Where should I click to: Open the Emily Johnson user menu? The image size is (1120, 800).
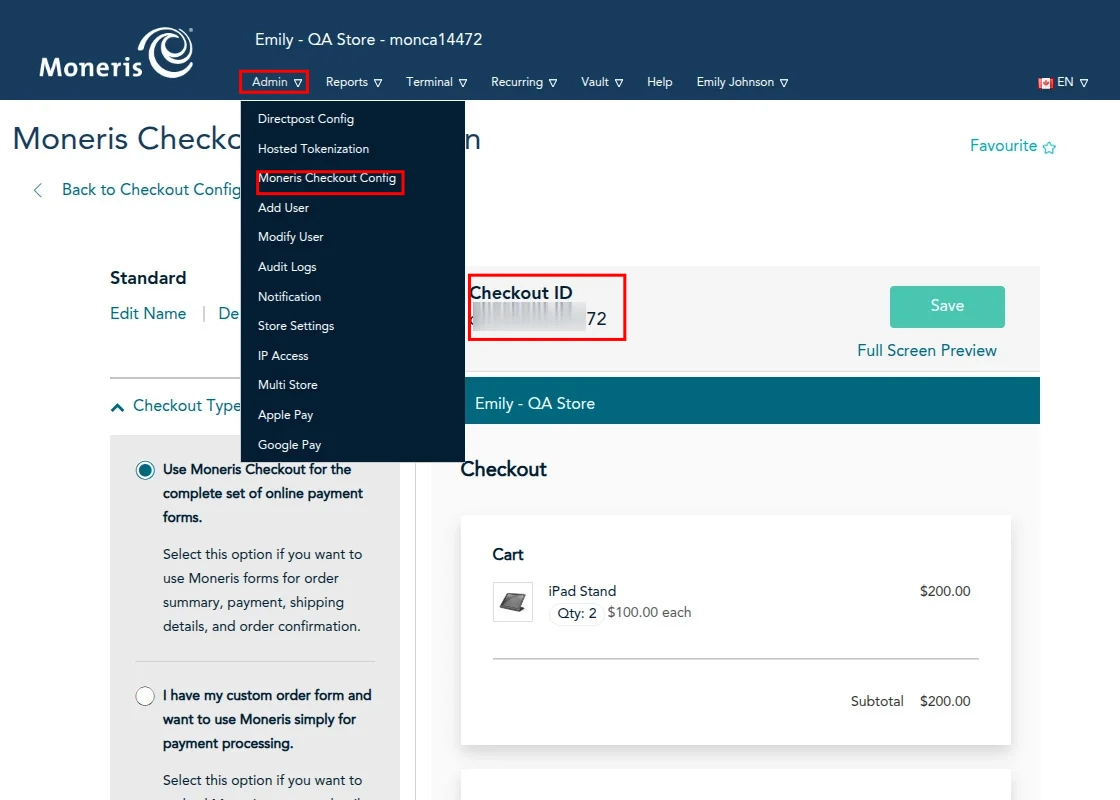pyautogui.click(x=742, y=82)
